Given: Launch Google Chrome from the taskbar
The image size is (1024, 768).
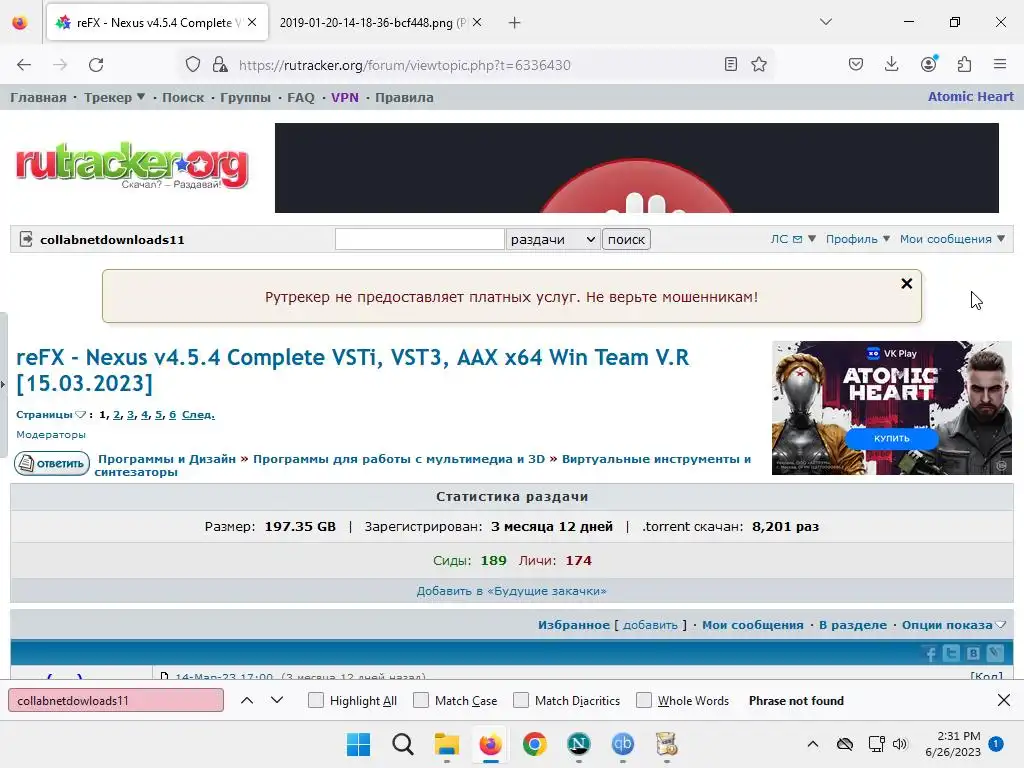Looking at the screenshot, I should 535,744.
